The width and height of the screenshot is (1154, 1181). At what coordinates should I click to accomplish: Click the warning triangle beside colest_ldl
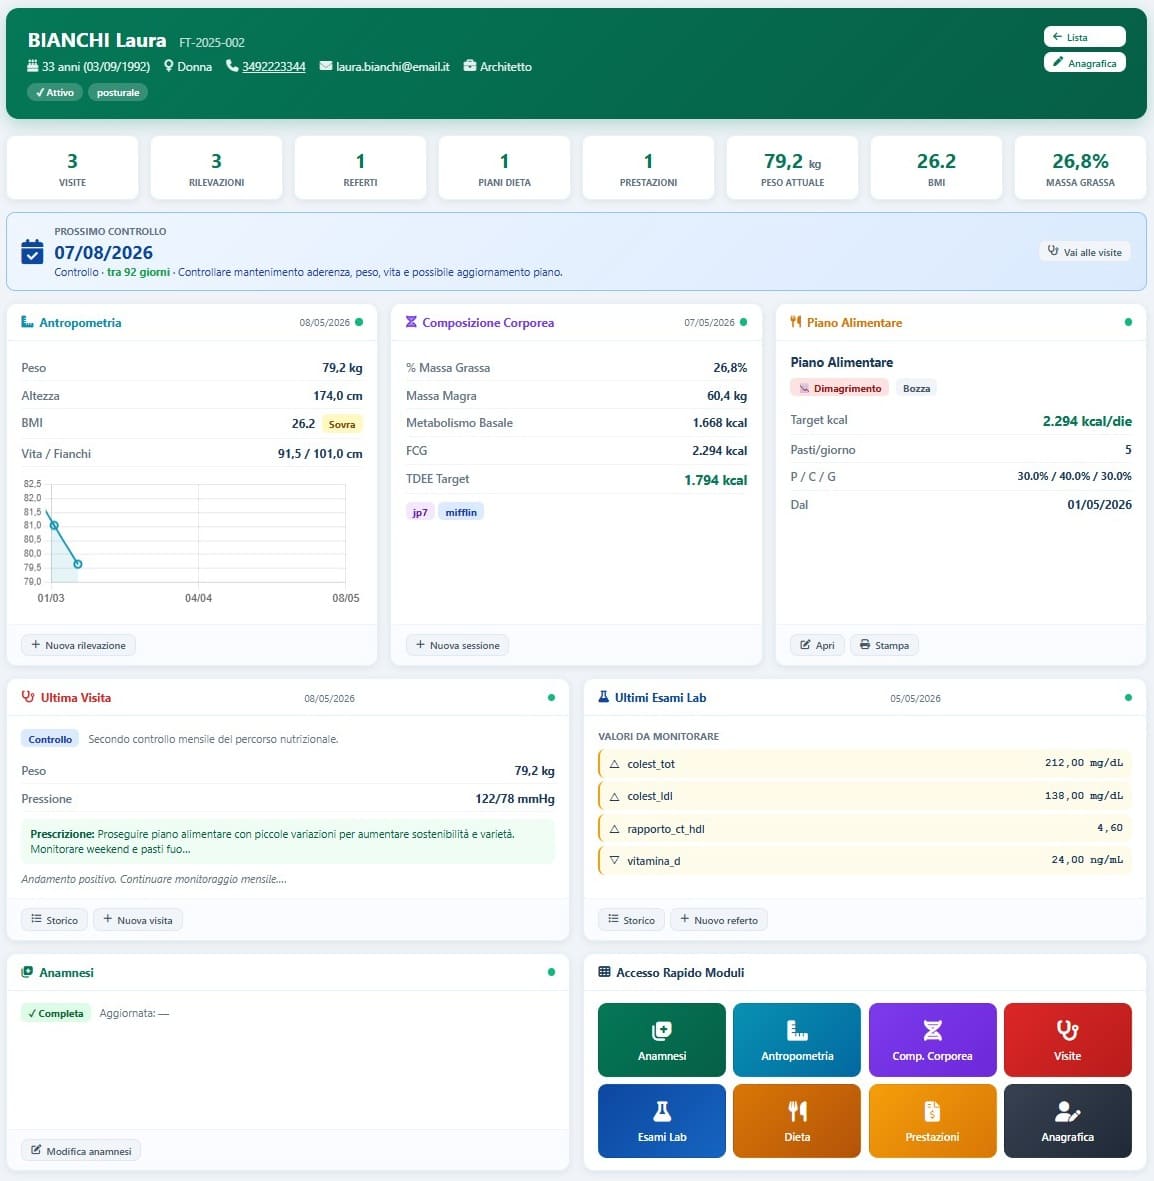(615, 796)
